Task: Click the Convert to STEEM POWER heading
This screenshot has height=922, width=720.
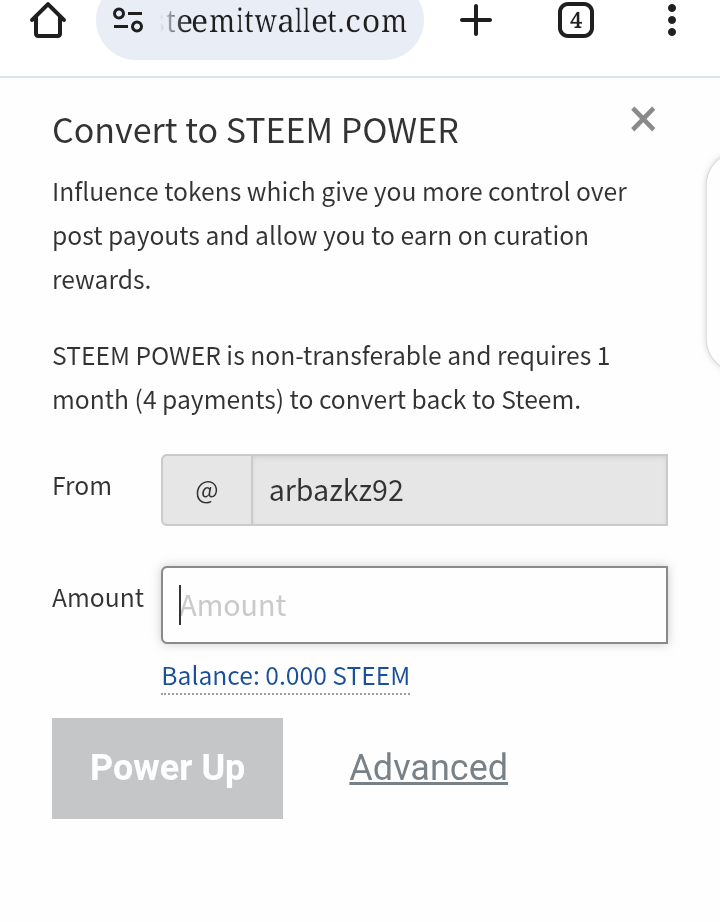Action: tap(255, 131)
